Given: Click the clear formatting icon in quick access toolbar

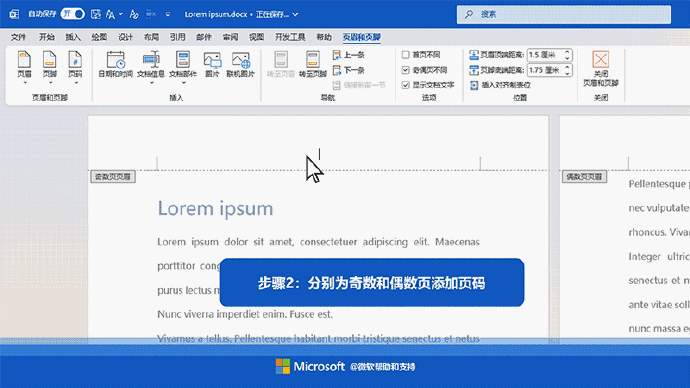Looking at the screenshot, I should pos(134,15).
